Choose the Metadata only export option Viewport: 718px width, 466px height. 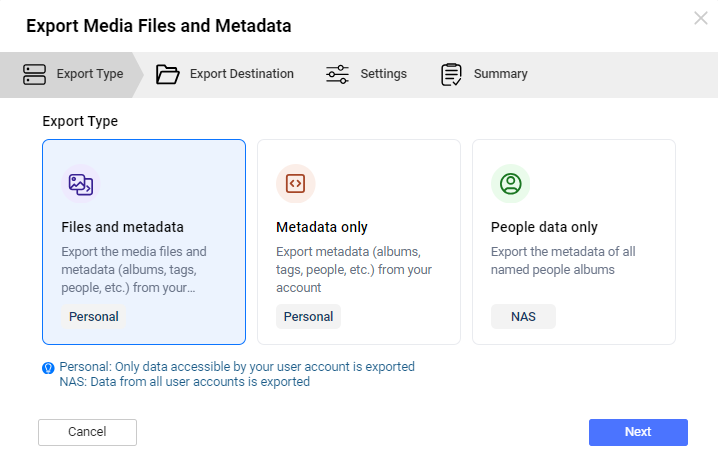coord(359,242)
